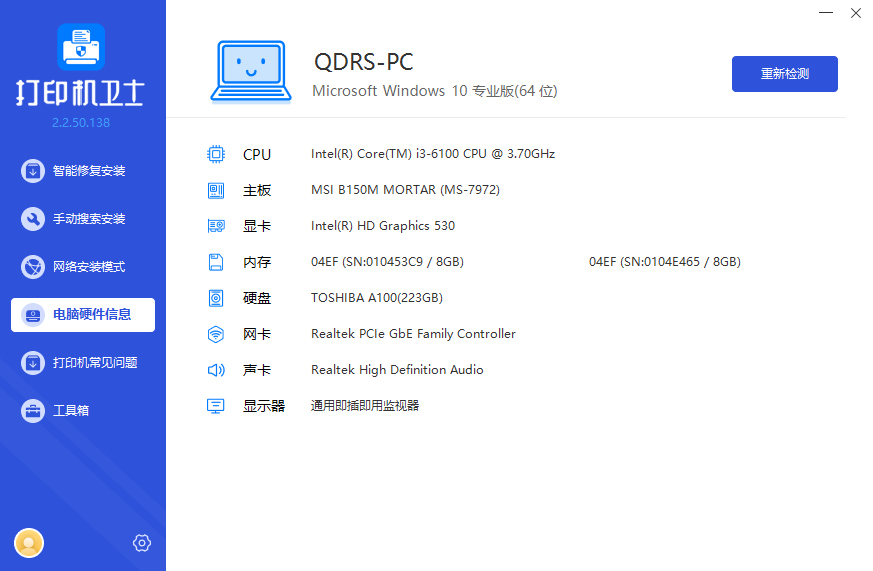Click the CPU chip icon
873x571 pixels.
tap(216, 154)
